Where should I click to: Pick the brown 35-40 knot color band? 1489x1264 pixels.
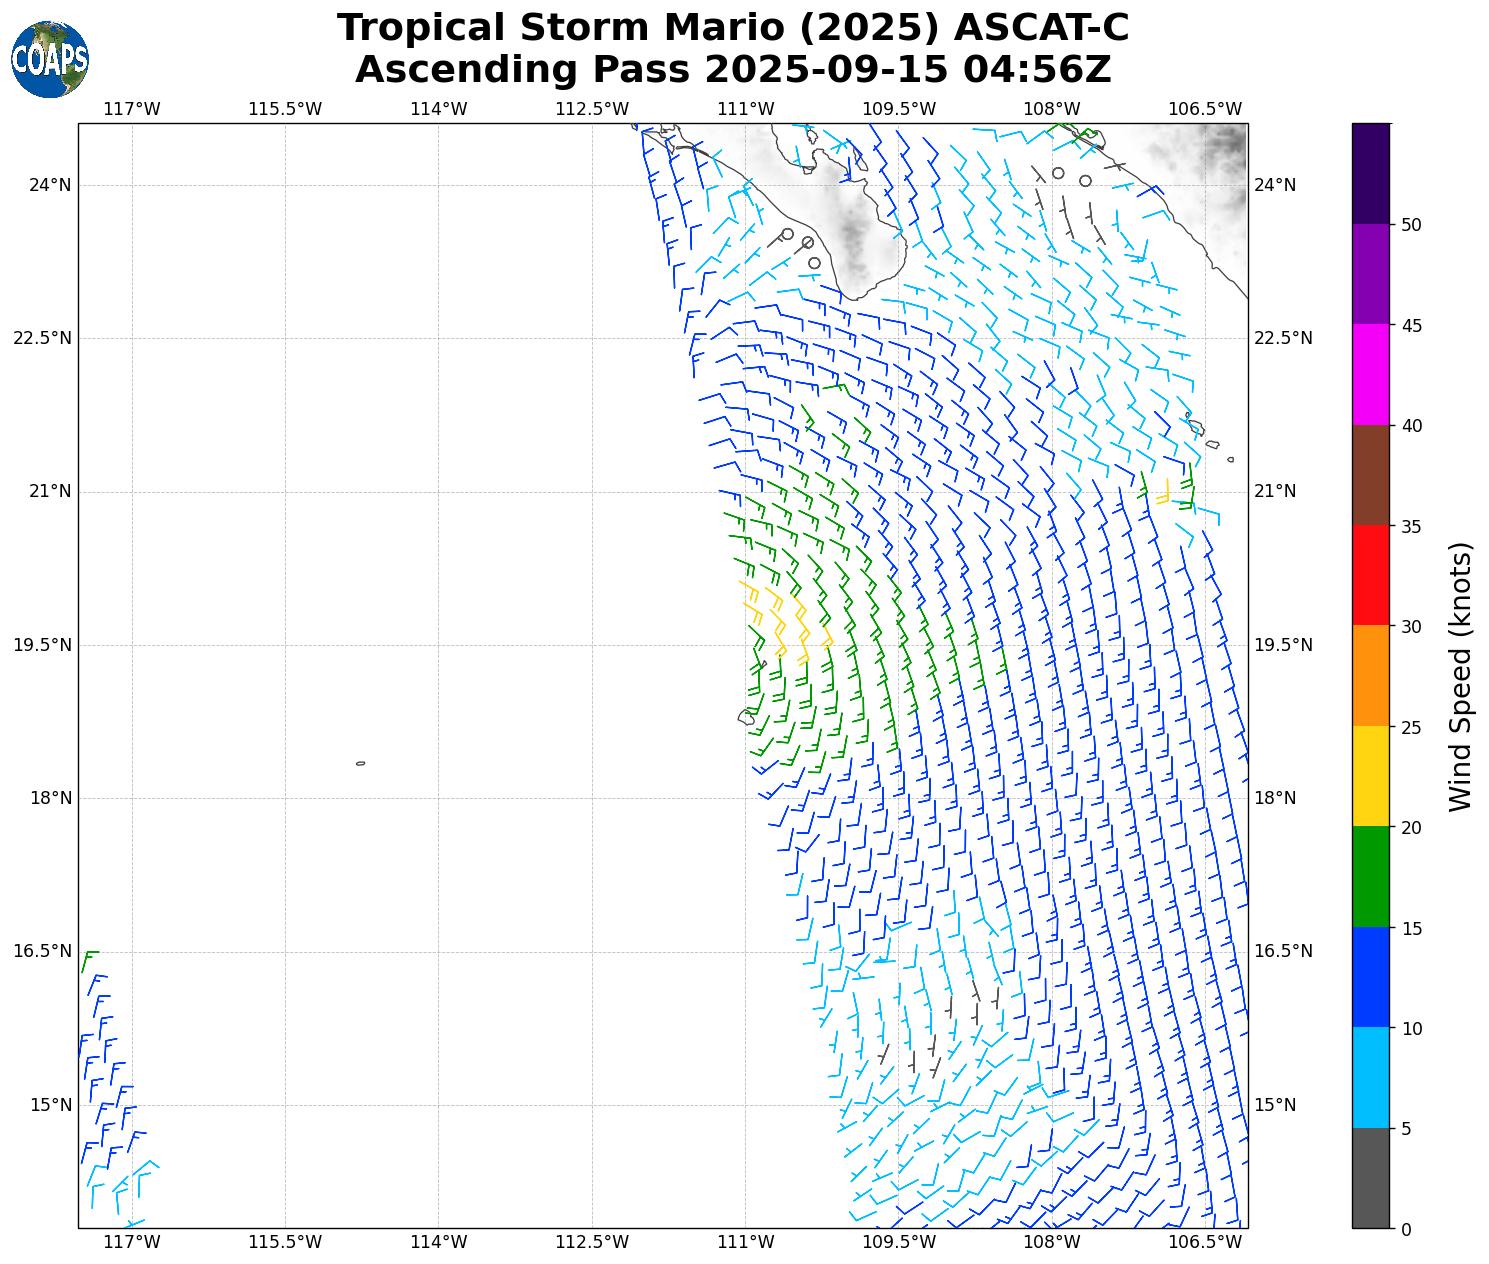point(1370,475)
